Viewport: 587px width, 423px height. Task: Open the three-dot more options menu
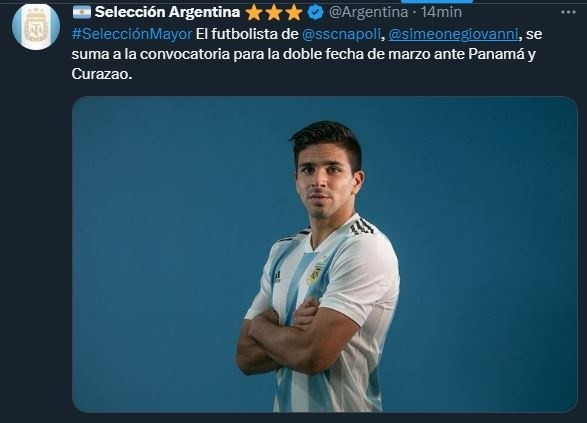[x=568, y=12]
